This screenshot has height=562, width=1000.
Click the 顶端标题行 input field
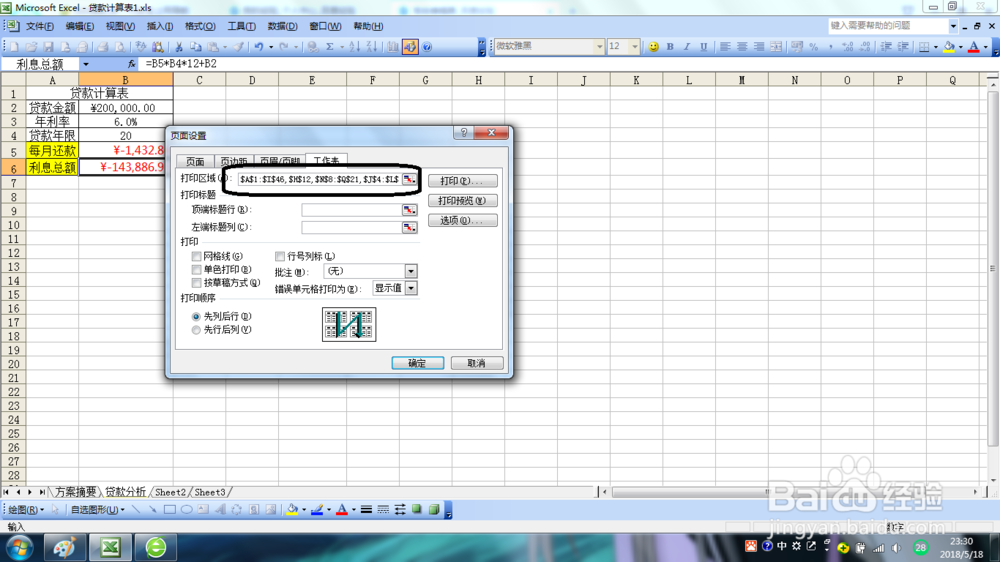coord(351,210)
